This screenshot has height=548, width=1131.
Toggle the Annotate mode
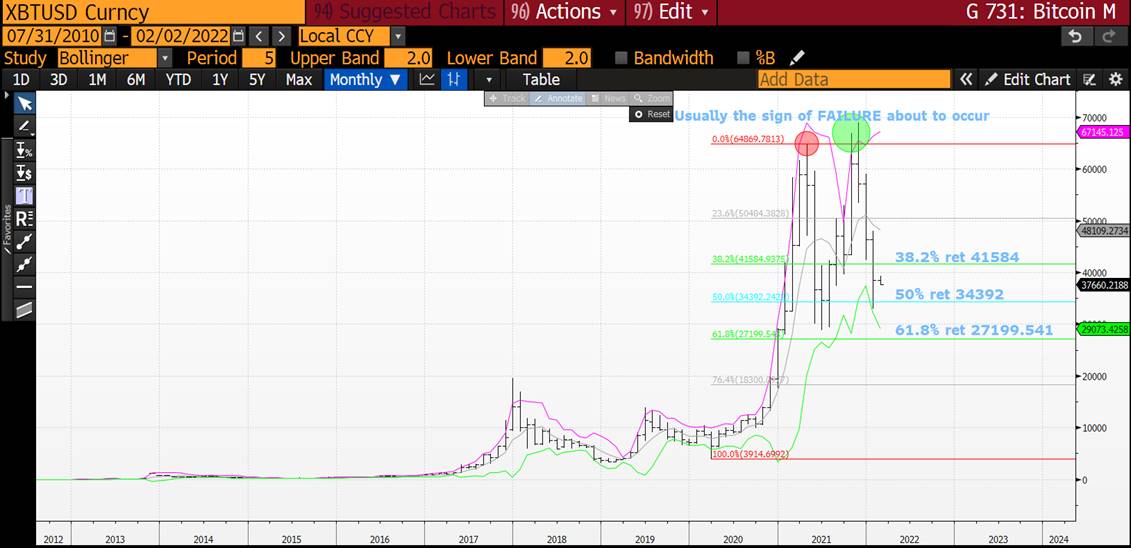click(558, 98)
